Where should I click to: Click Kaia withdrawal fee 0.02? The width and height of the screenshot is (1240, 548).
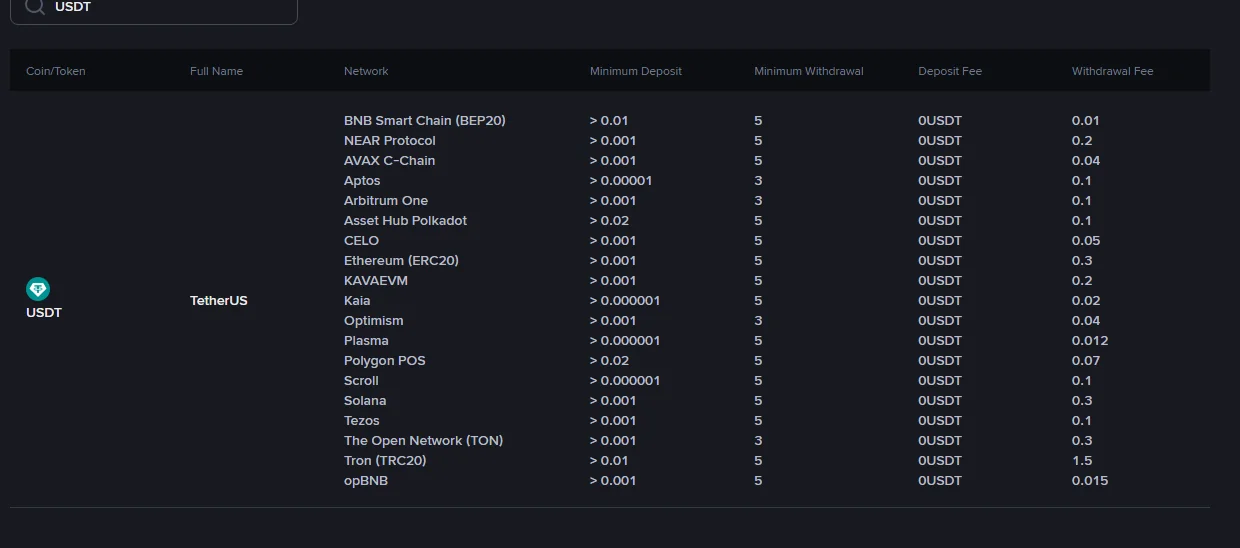pyautogui.click(x=1086, y=300)
